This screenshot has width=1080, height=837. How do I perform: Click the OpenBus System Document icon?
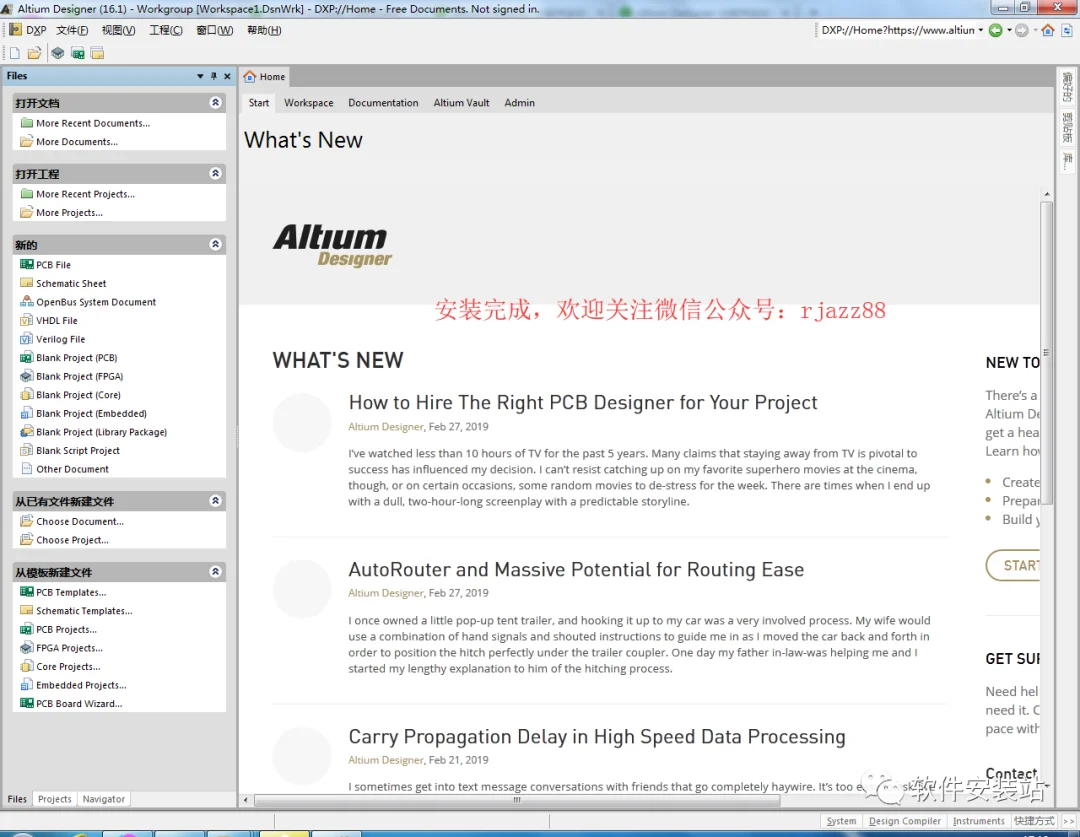(x=27, y=302)
